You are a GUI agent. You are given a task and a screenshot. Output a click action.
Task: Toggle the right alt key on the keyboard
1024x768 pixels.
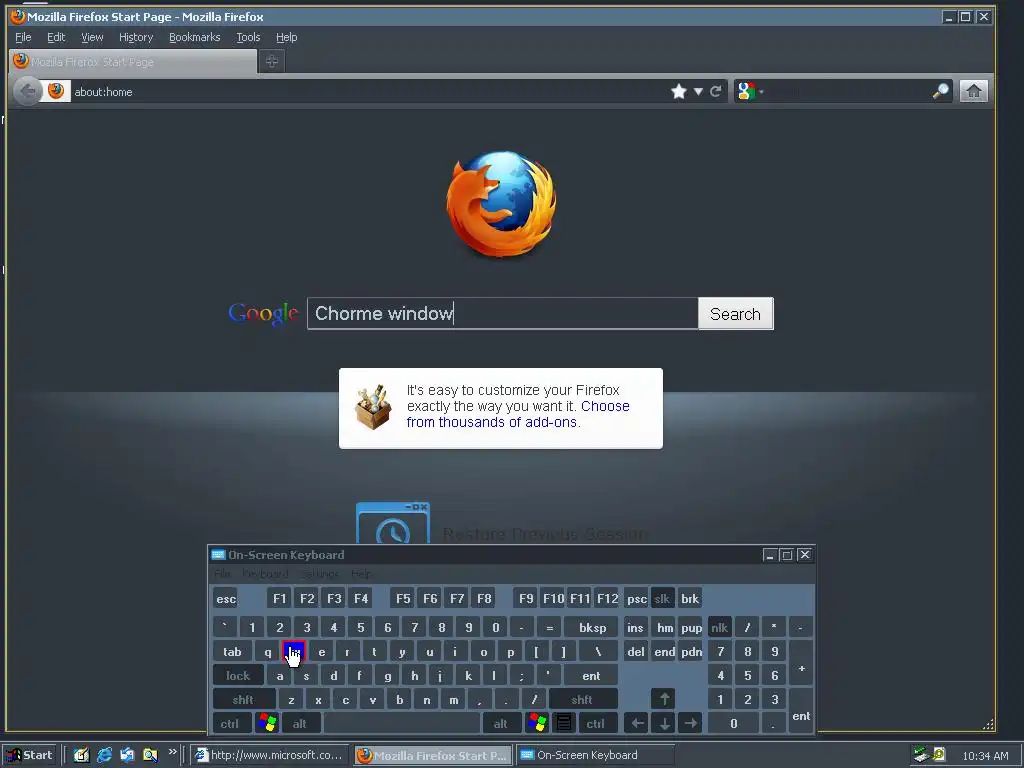pos(501,724)
